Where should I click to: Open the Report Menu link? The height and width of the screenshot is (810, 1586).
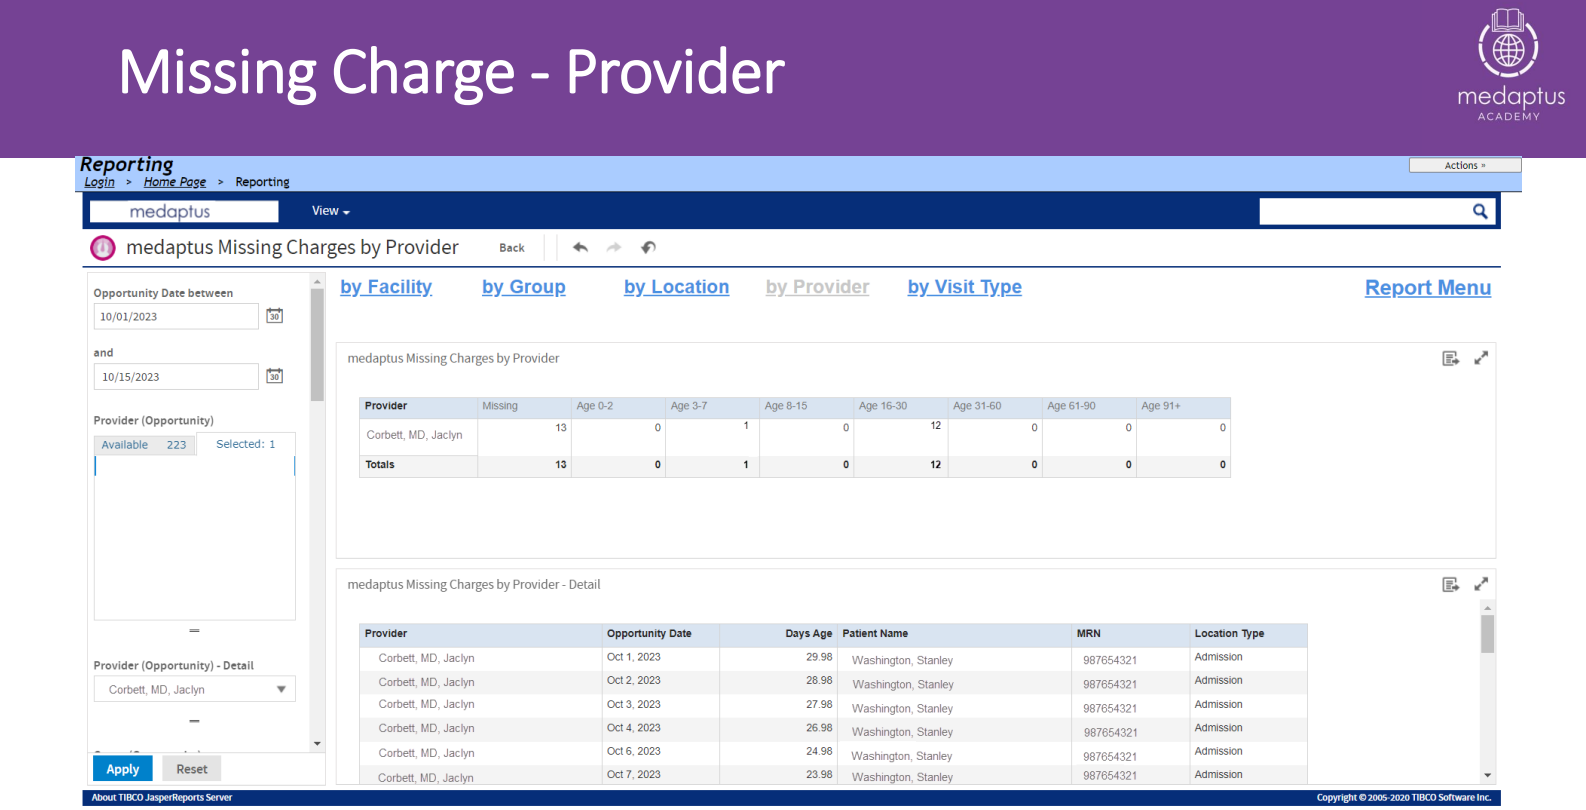coord(1428,288)
